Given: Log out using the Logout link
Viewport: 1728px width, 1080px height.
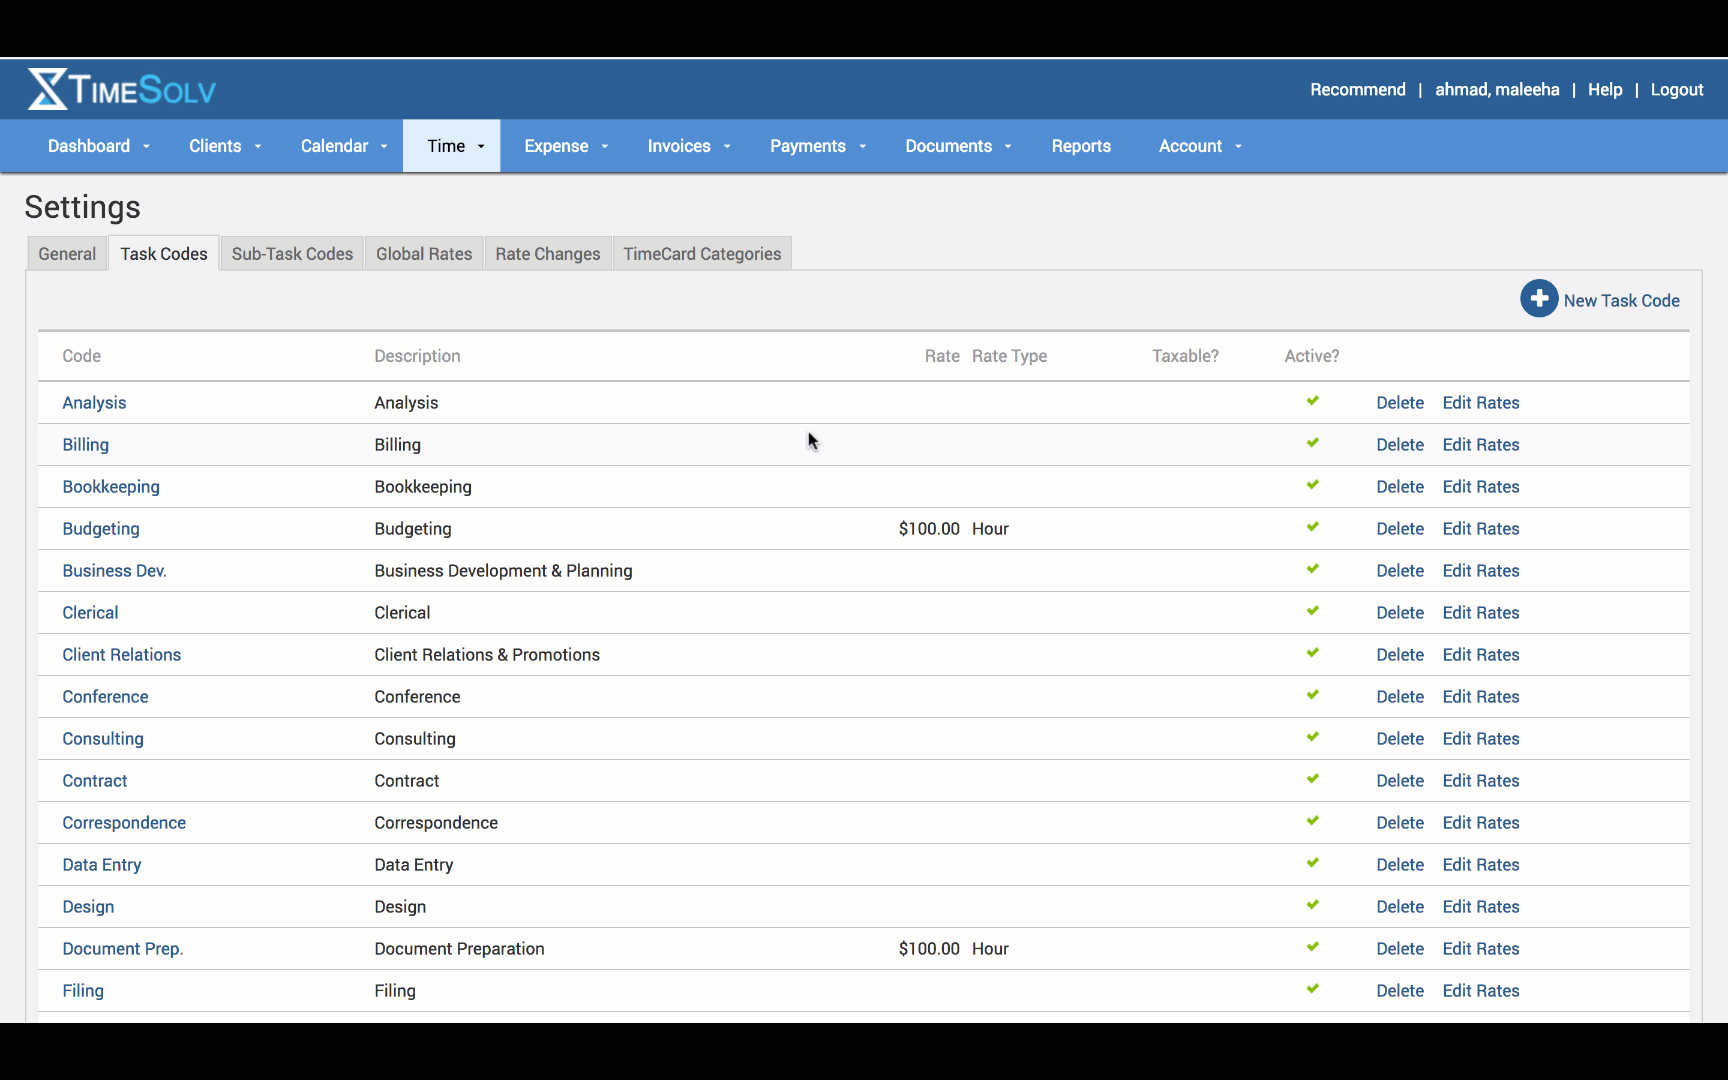Looking at the screenshot, I should click(1676, 90).
